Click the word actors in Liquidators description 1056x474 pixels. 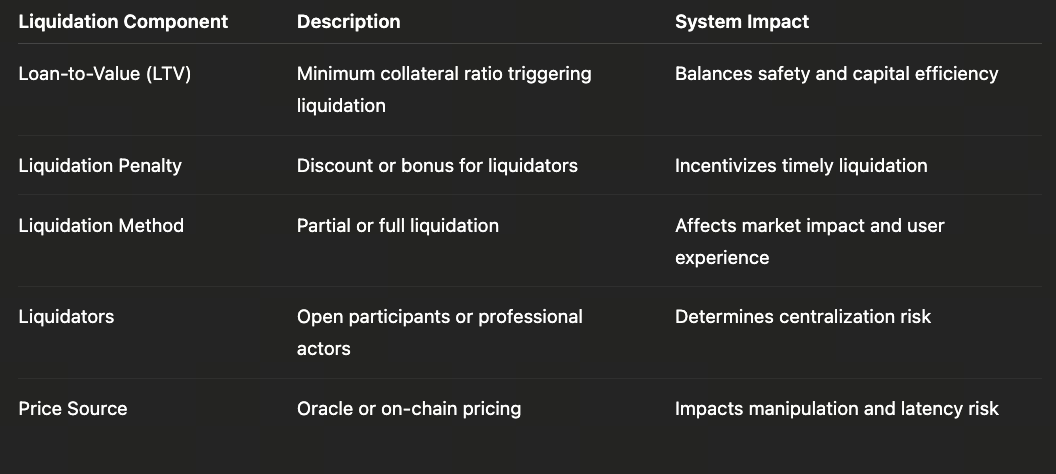[323, 349]
